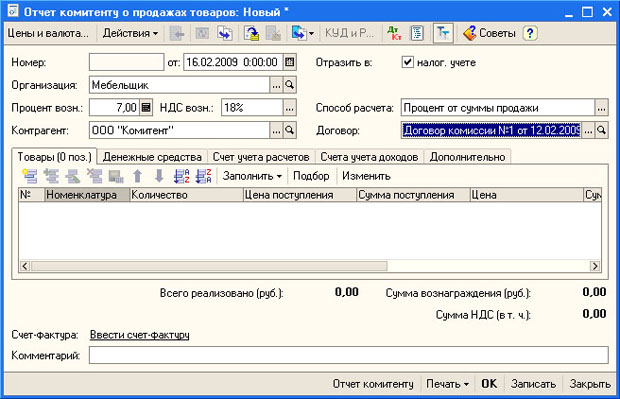Choose НДС возн. rate via ellipsis button

pos(289,108)
